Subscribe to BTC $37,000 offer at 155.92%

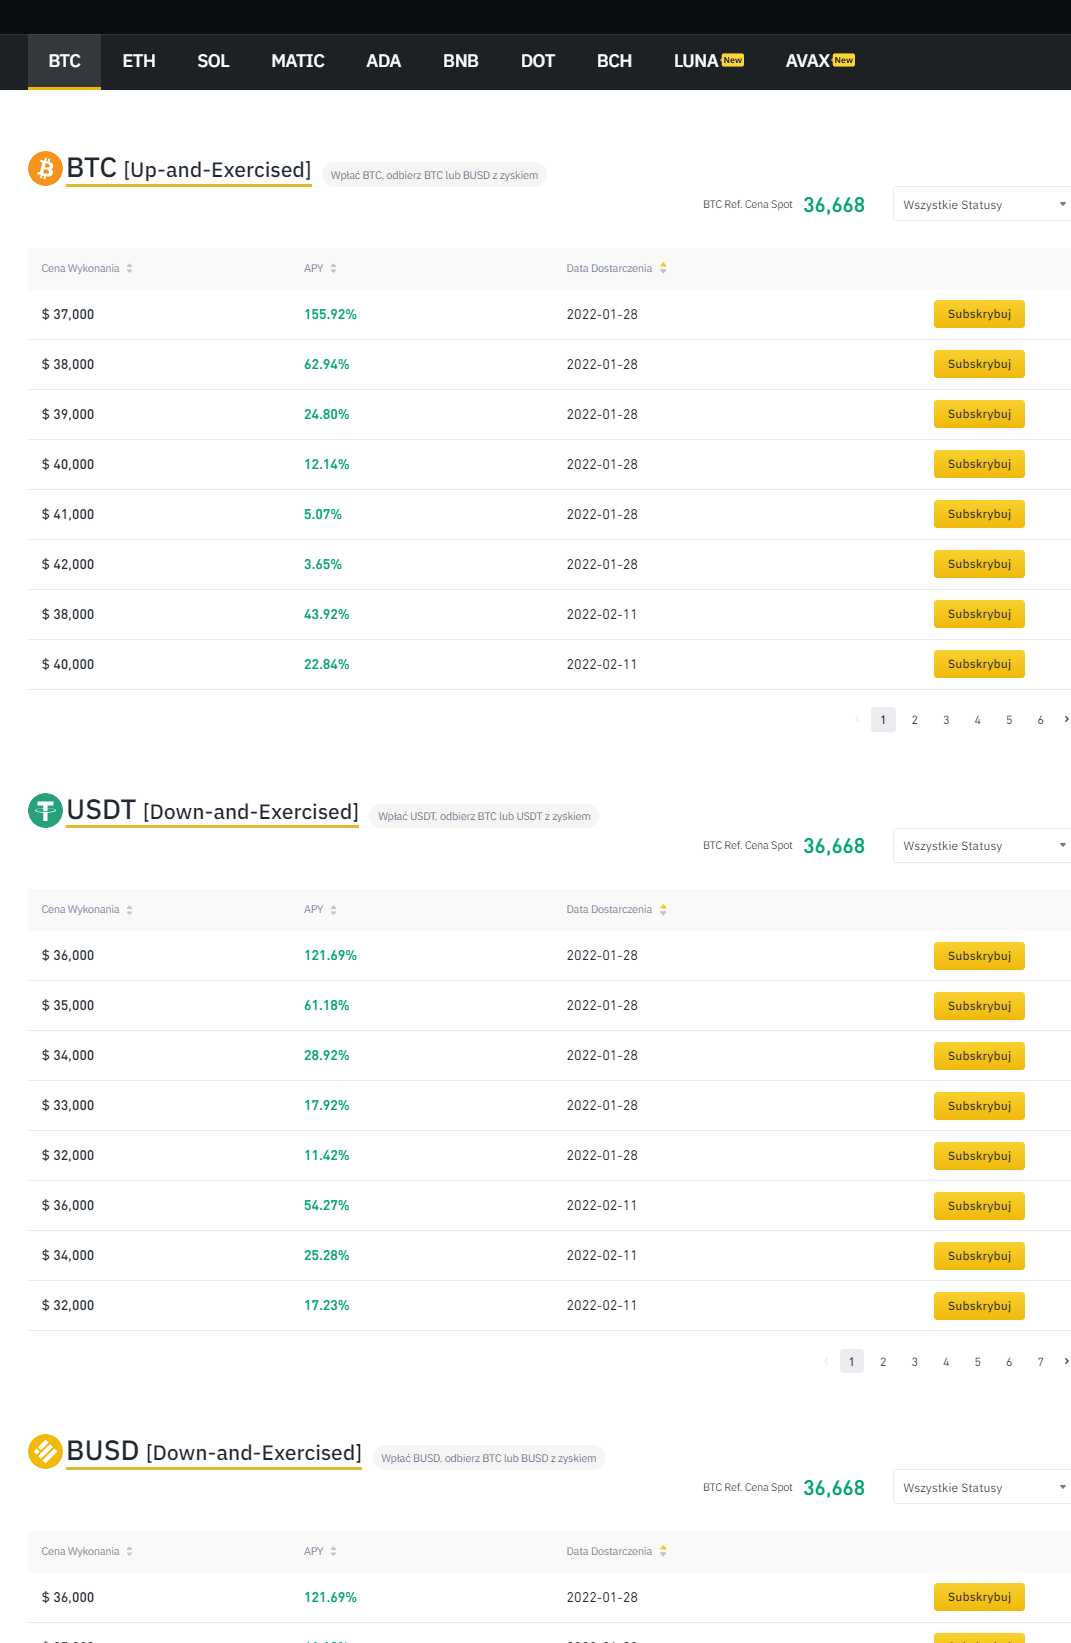coord(979,314)
